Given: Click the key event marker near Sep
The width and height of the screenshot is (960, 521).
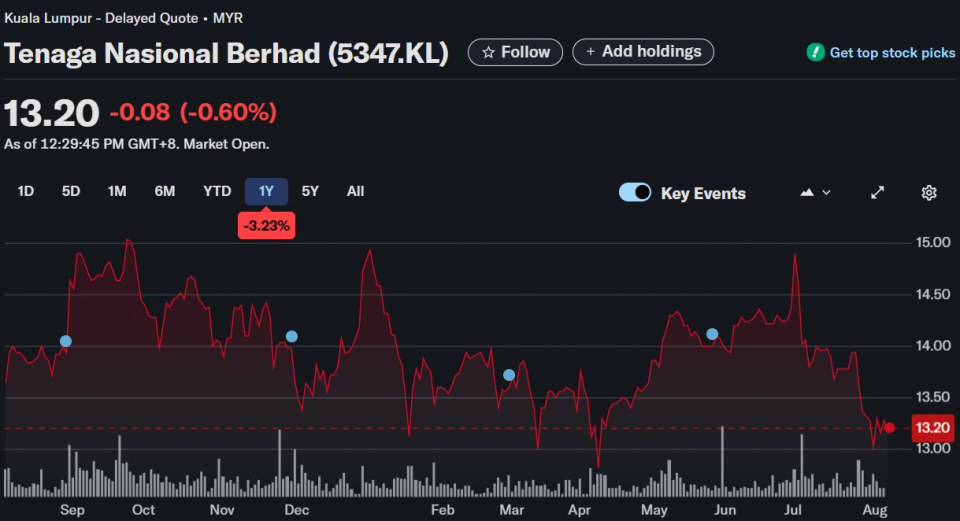Looking at the screenshot, I should [66, 341].
